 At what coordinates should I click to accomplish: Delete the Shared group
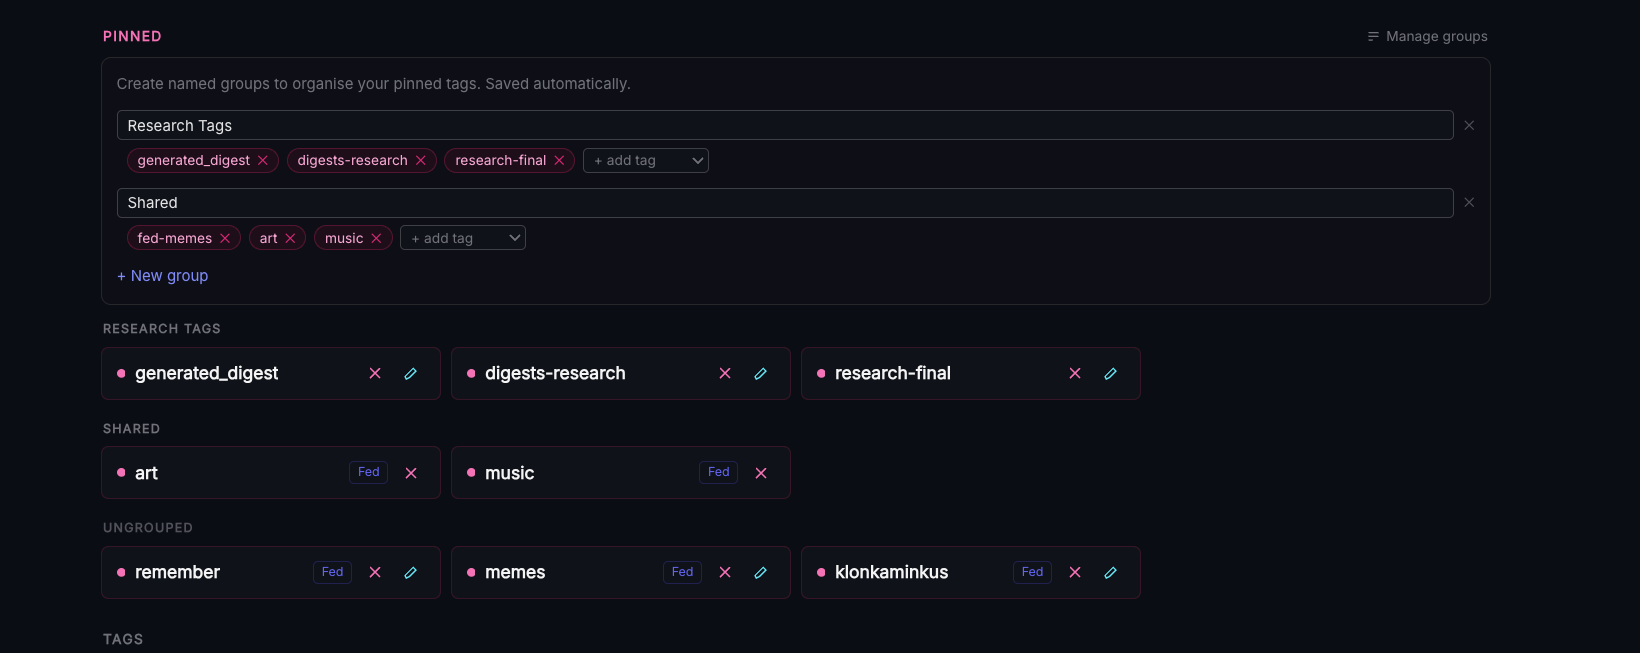(x=1469, y=203)
